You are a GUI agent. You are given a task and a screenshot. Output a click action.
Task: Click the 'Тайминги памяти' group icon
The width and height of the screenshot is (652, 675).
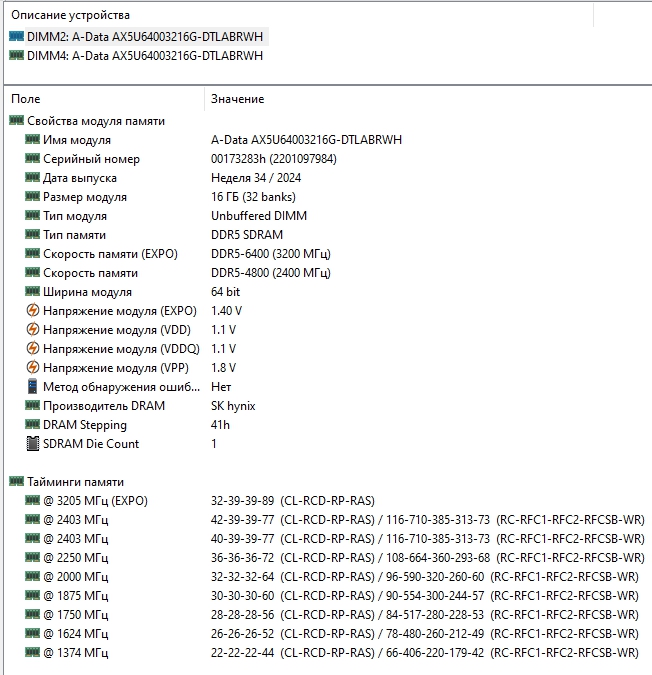click(x=16, y=481)
